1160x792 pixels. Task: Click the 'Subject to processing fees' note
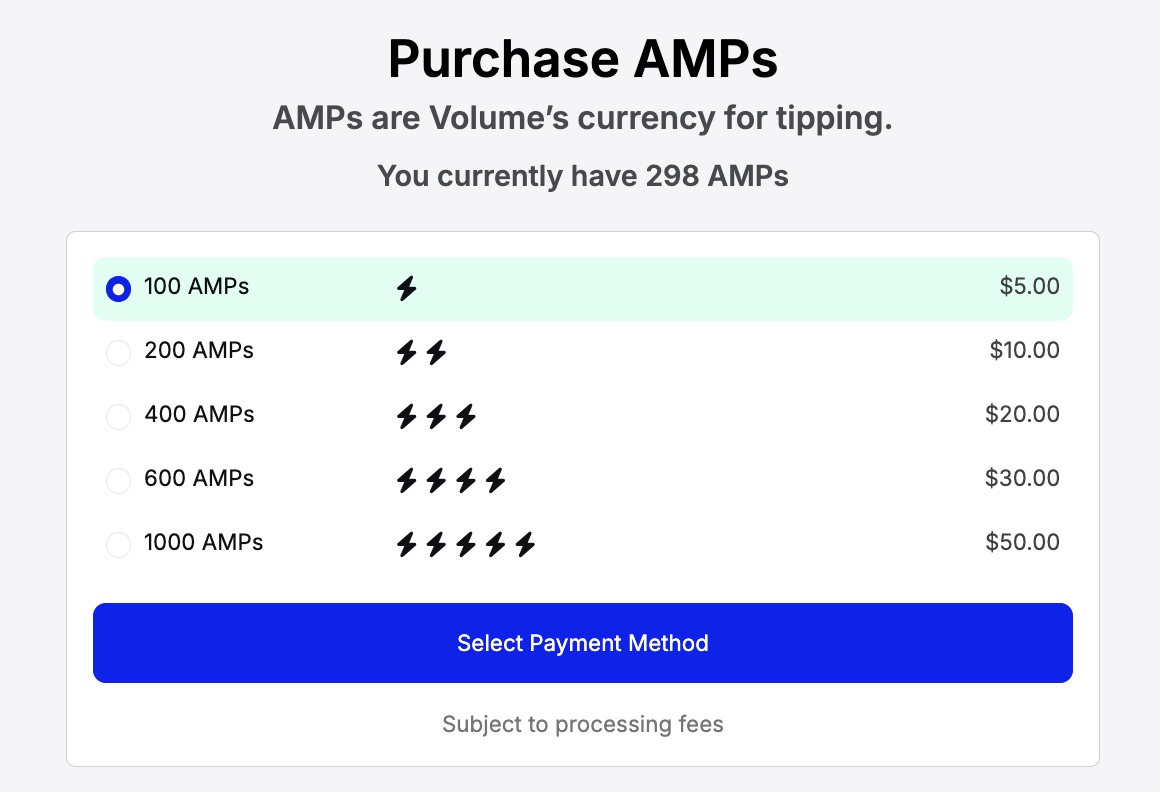[583, 724]
